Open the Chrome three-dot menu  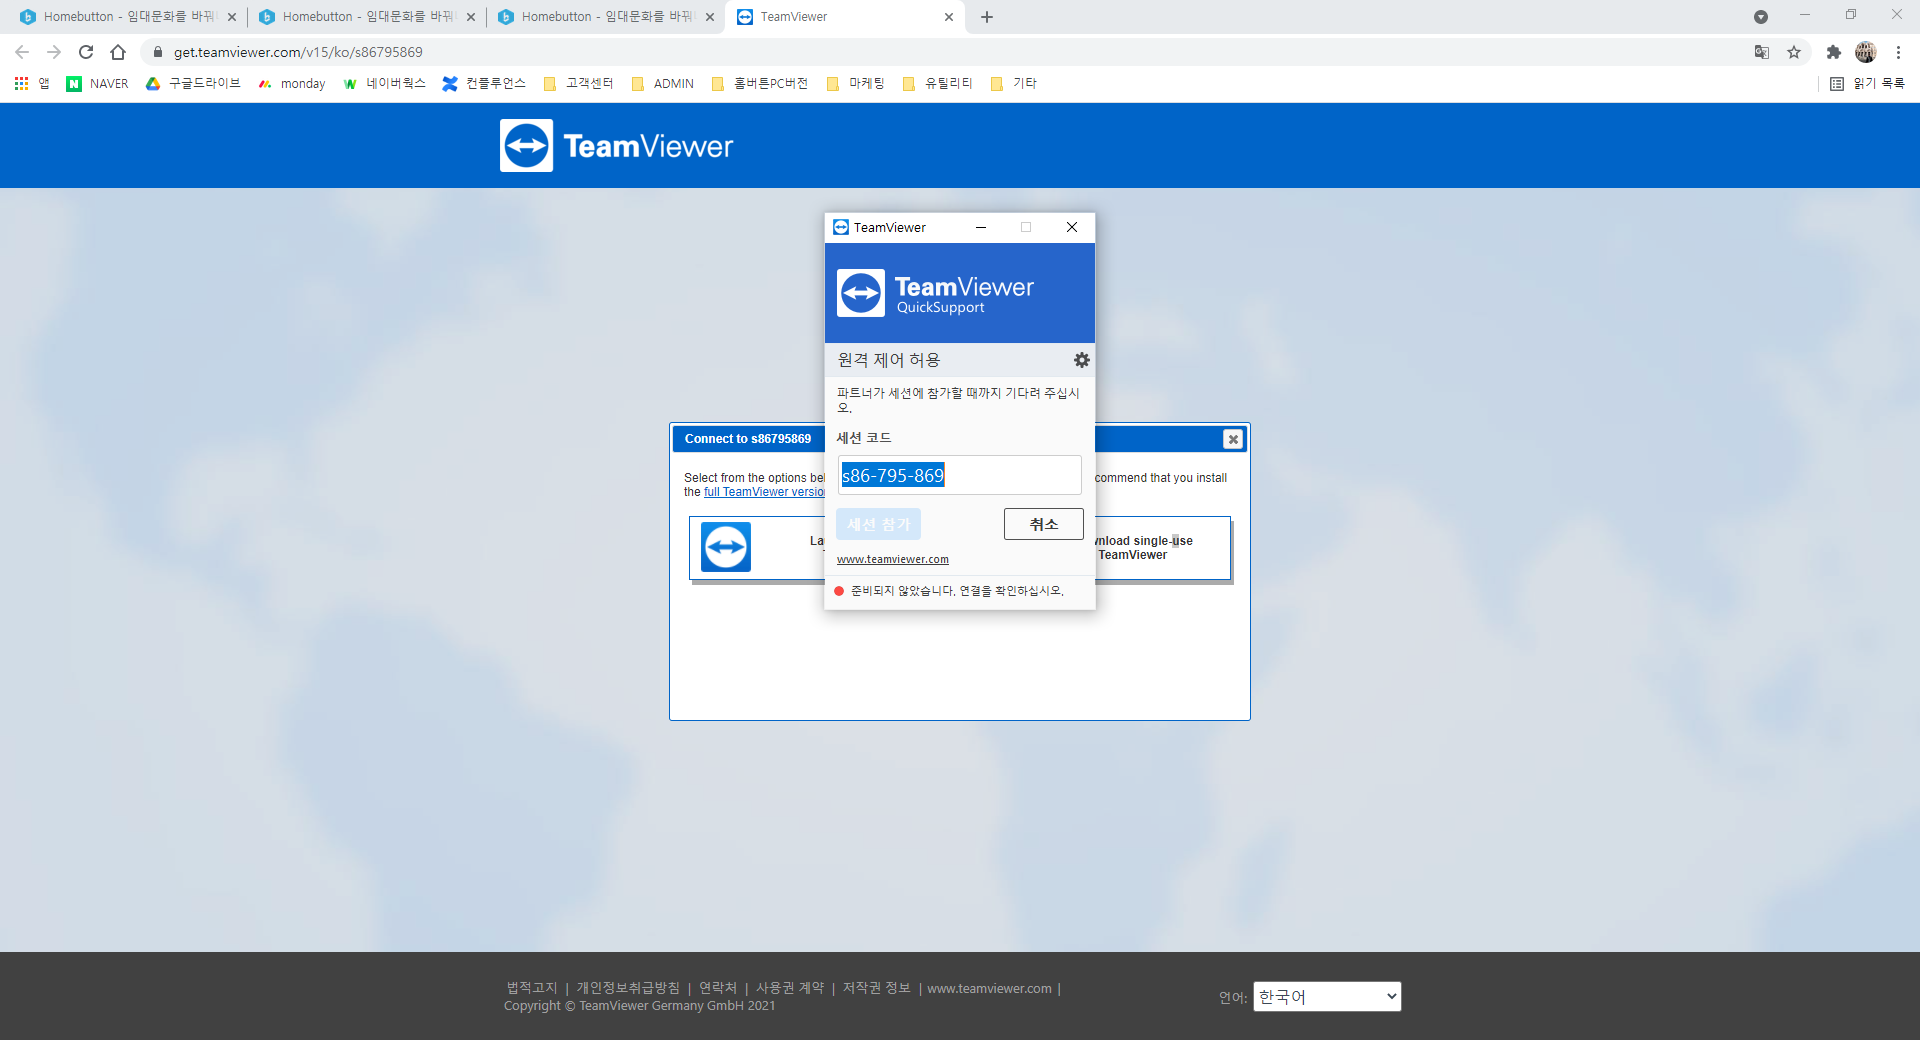[x=1898, y=52]
